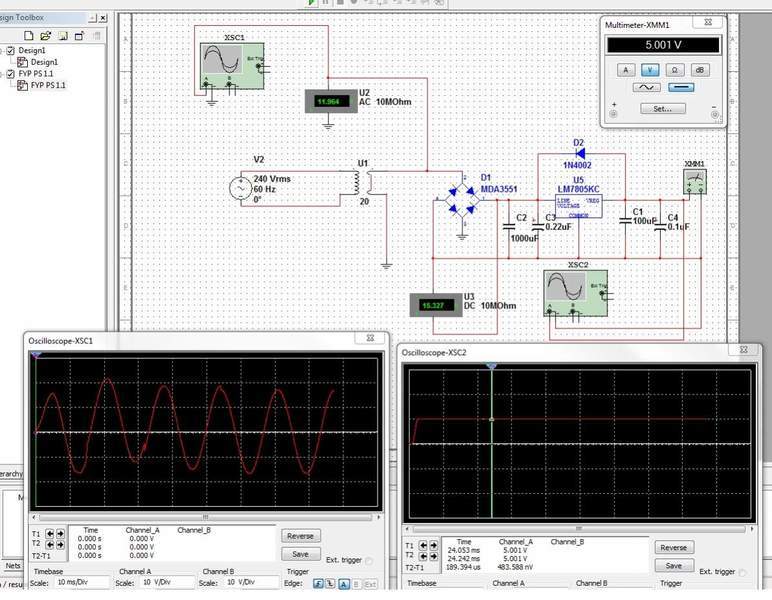Click Set... button on the multimeter
772x600 pixels.
[x=662, y=108]
